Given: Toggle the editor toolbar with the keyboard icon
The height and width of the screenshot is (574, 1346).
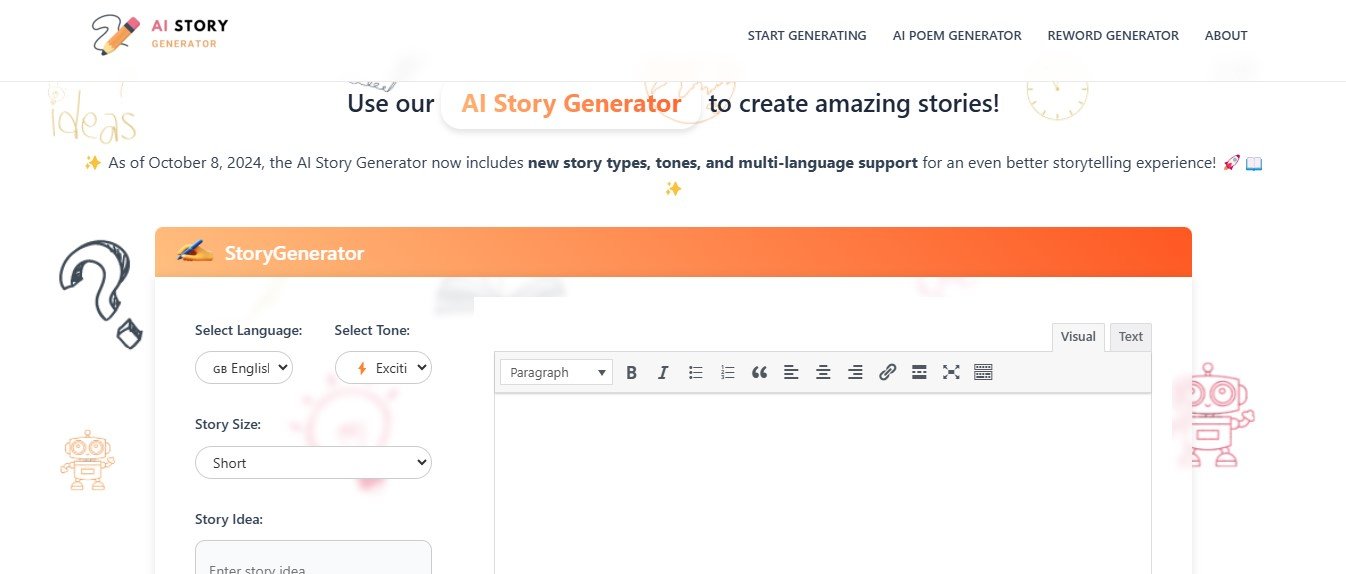Looking at the screenshot, I should (x=983, y=372).
